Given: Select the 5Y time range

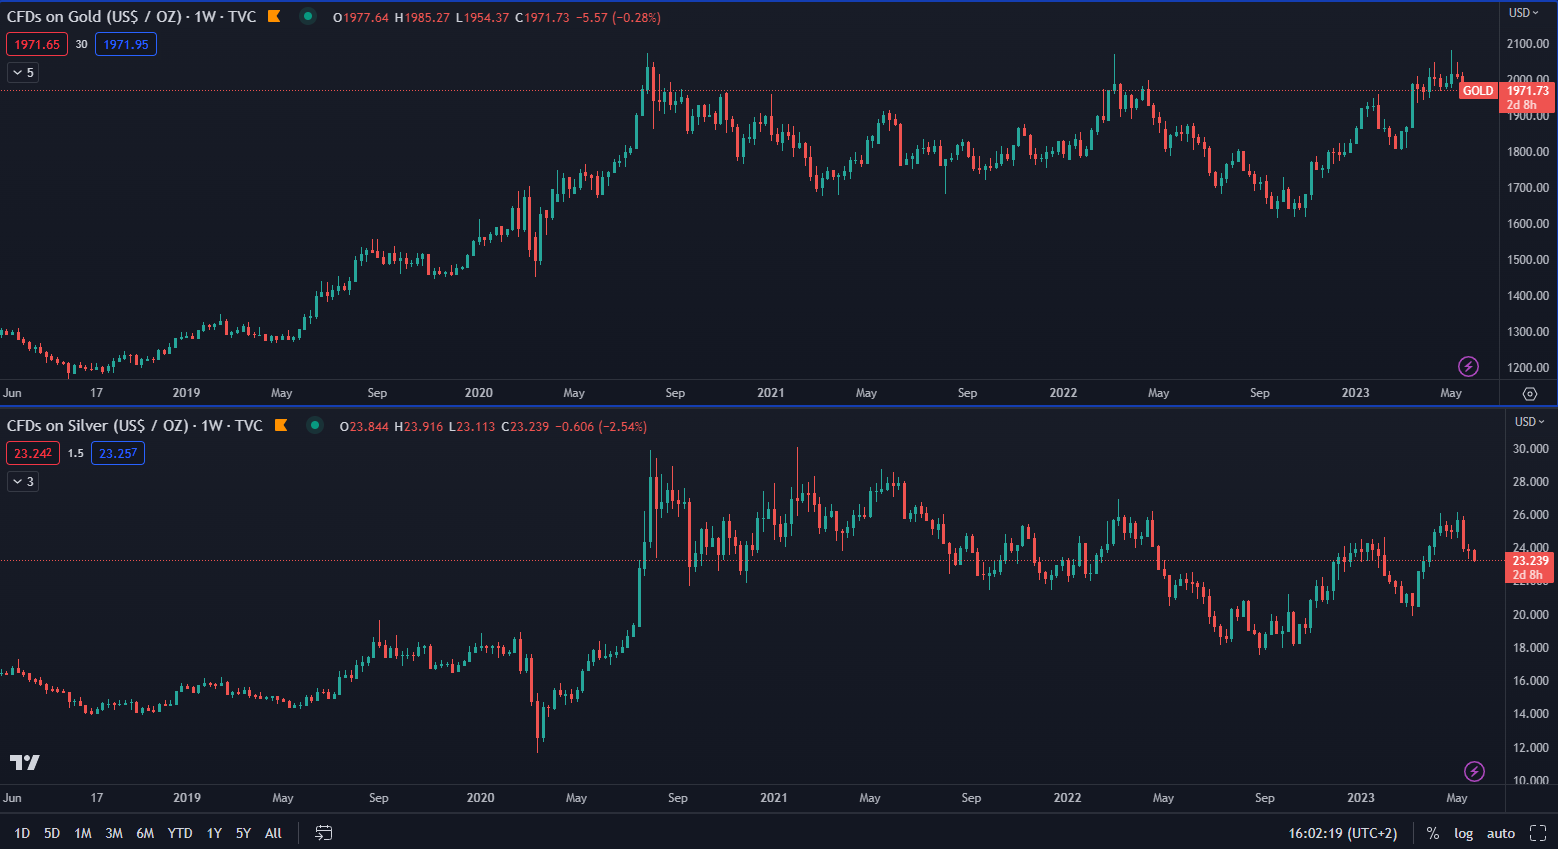Looking at the screenshot, I should (243, 833).
